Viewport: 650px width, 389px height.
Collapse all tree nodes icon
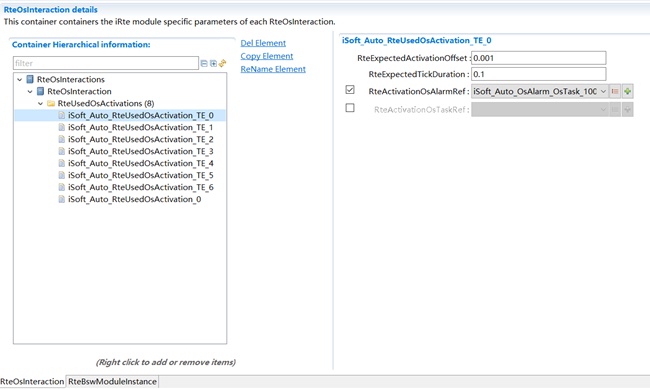tap(204, 63)
